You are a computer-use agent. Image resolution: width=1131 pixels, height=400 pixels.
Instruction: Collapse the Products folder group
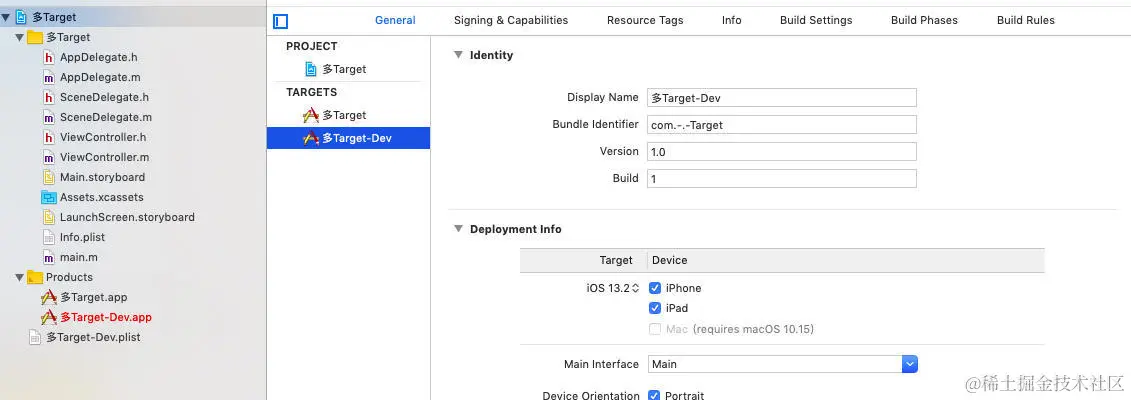[x=20, y=277]
